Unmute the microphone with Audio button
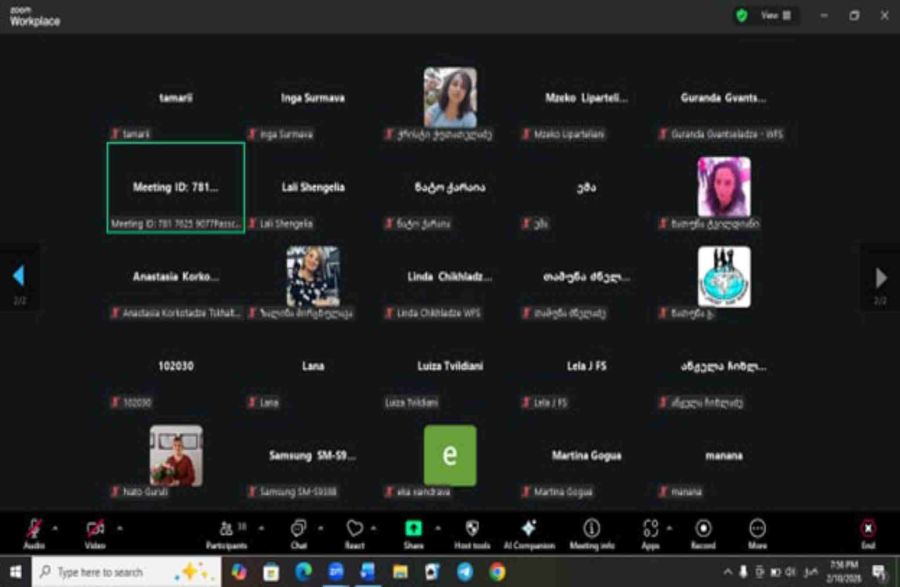 34,530
